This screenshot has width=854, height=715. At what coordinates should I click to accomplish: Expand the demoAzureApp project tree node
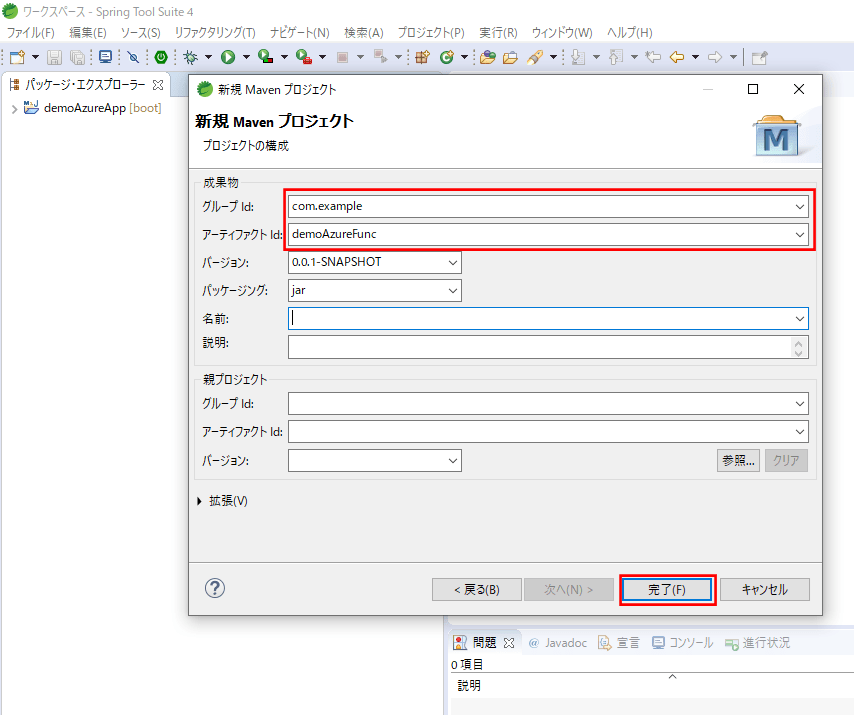[x=13, y=109]
